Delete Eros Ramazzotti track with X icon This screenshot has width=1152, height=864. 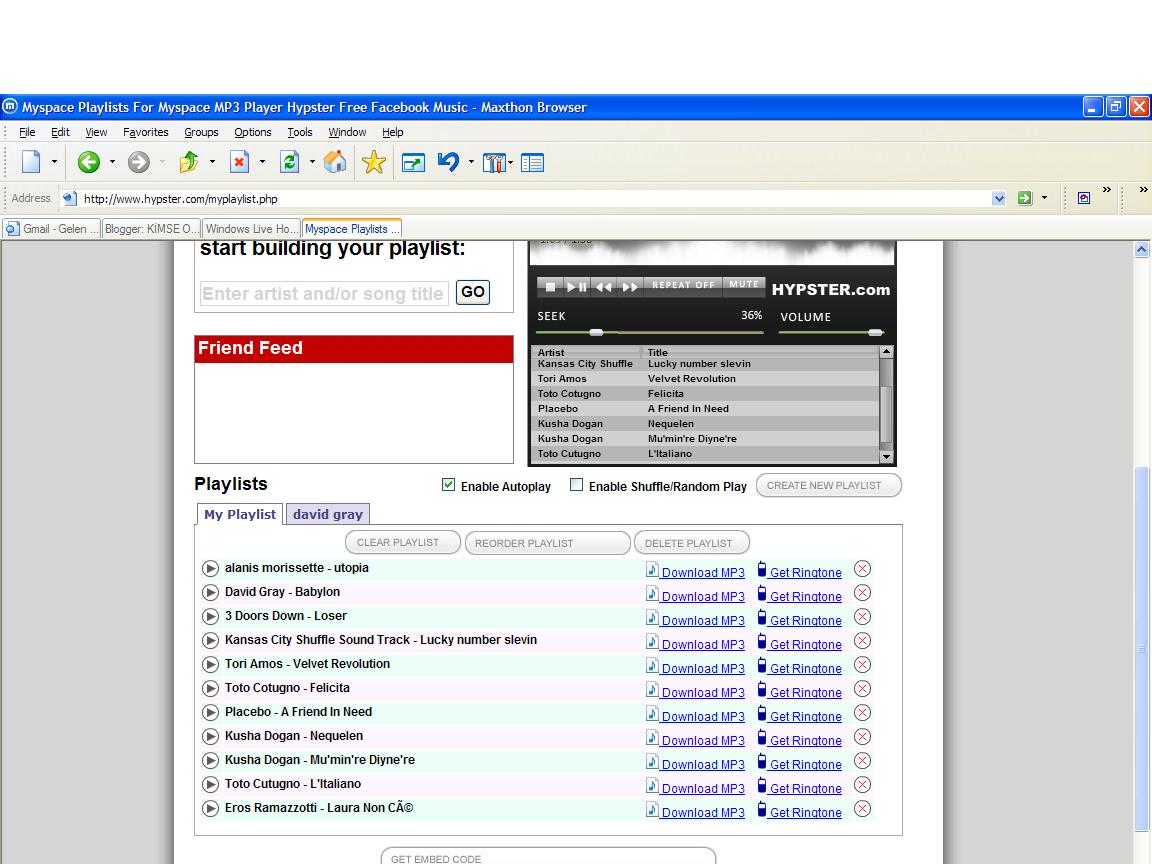(x=863, y=809)
